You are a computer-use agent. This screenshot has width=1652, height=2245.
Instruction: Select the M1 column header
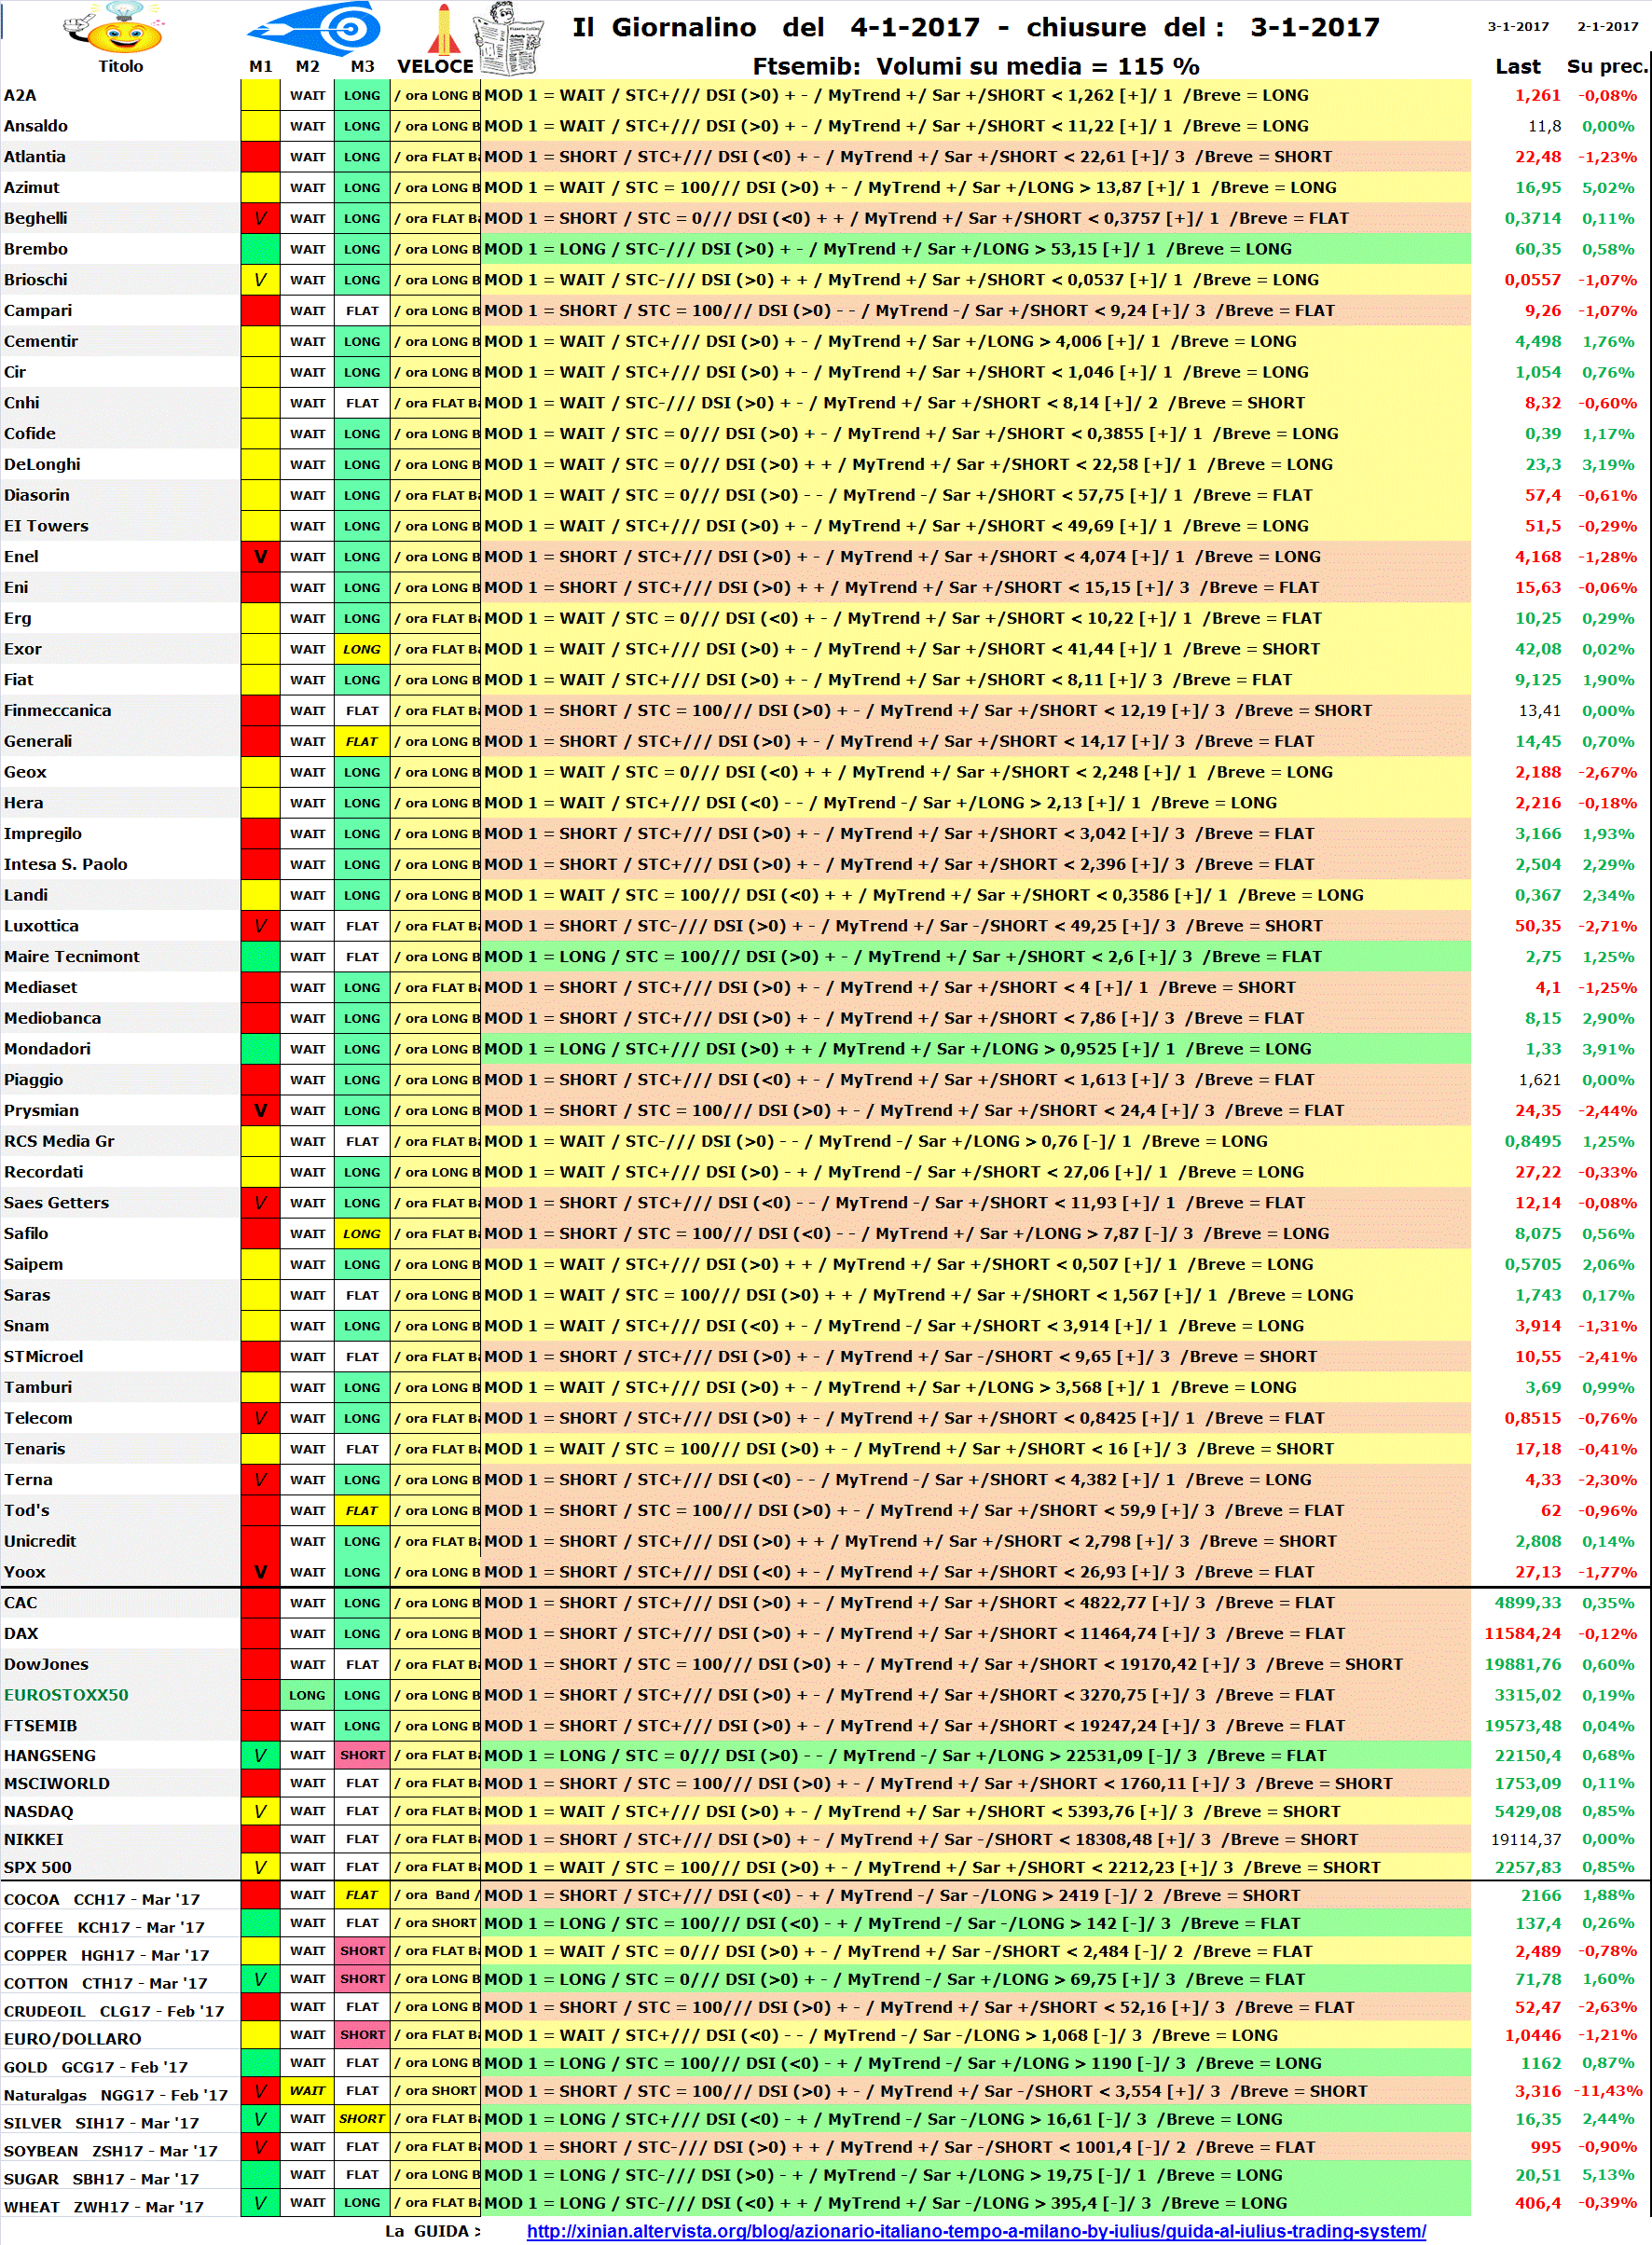point(261,66)
